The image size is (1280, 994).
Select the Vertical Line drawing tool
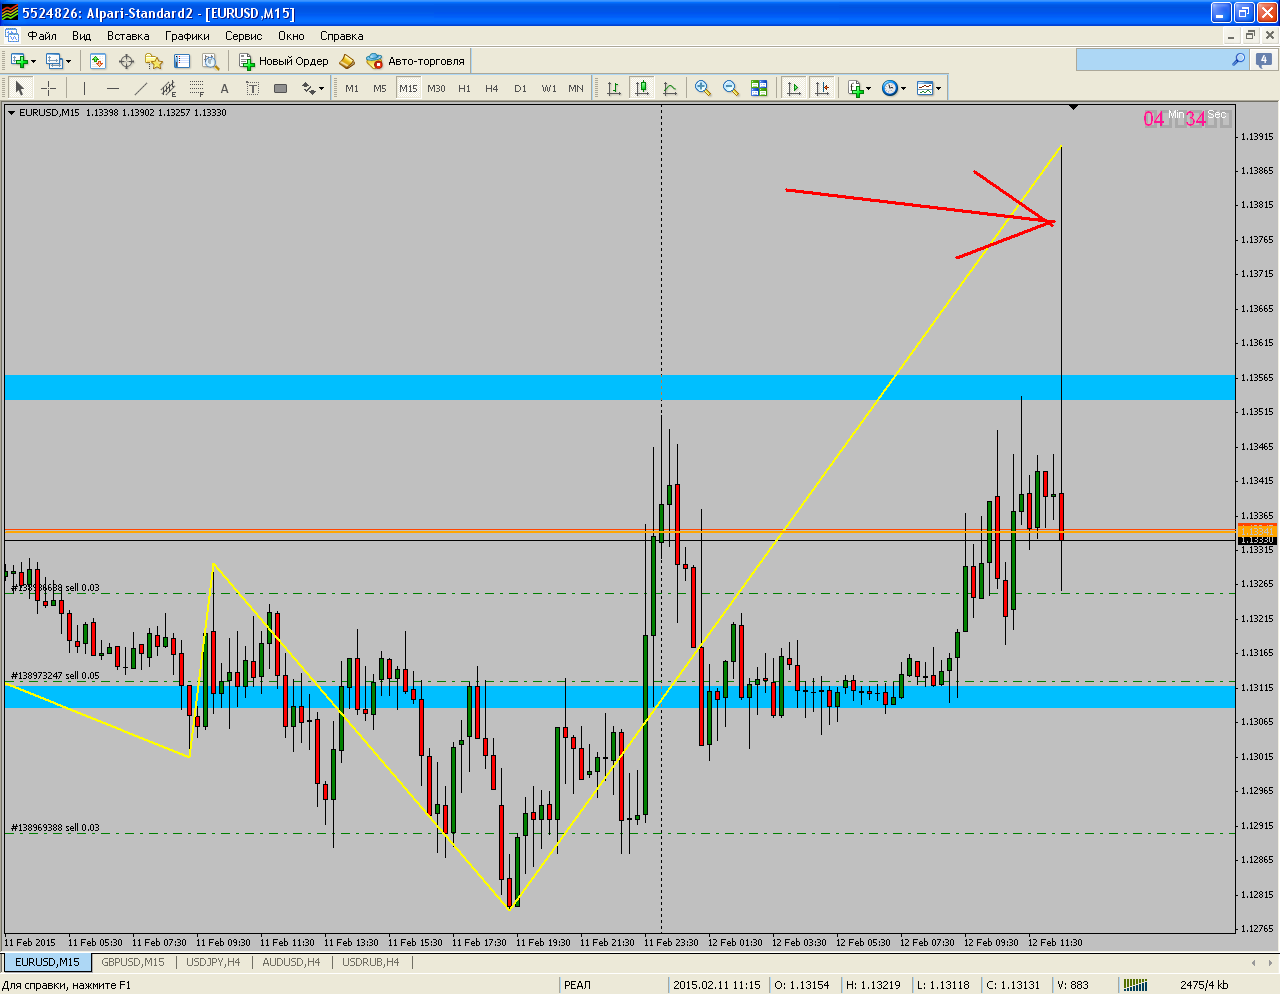click(x=84, y=88)
